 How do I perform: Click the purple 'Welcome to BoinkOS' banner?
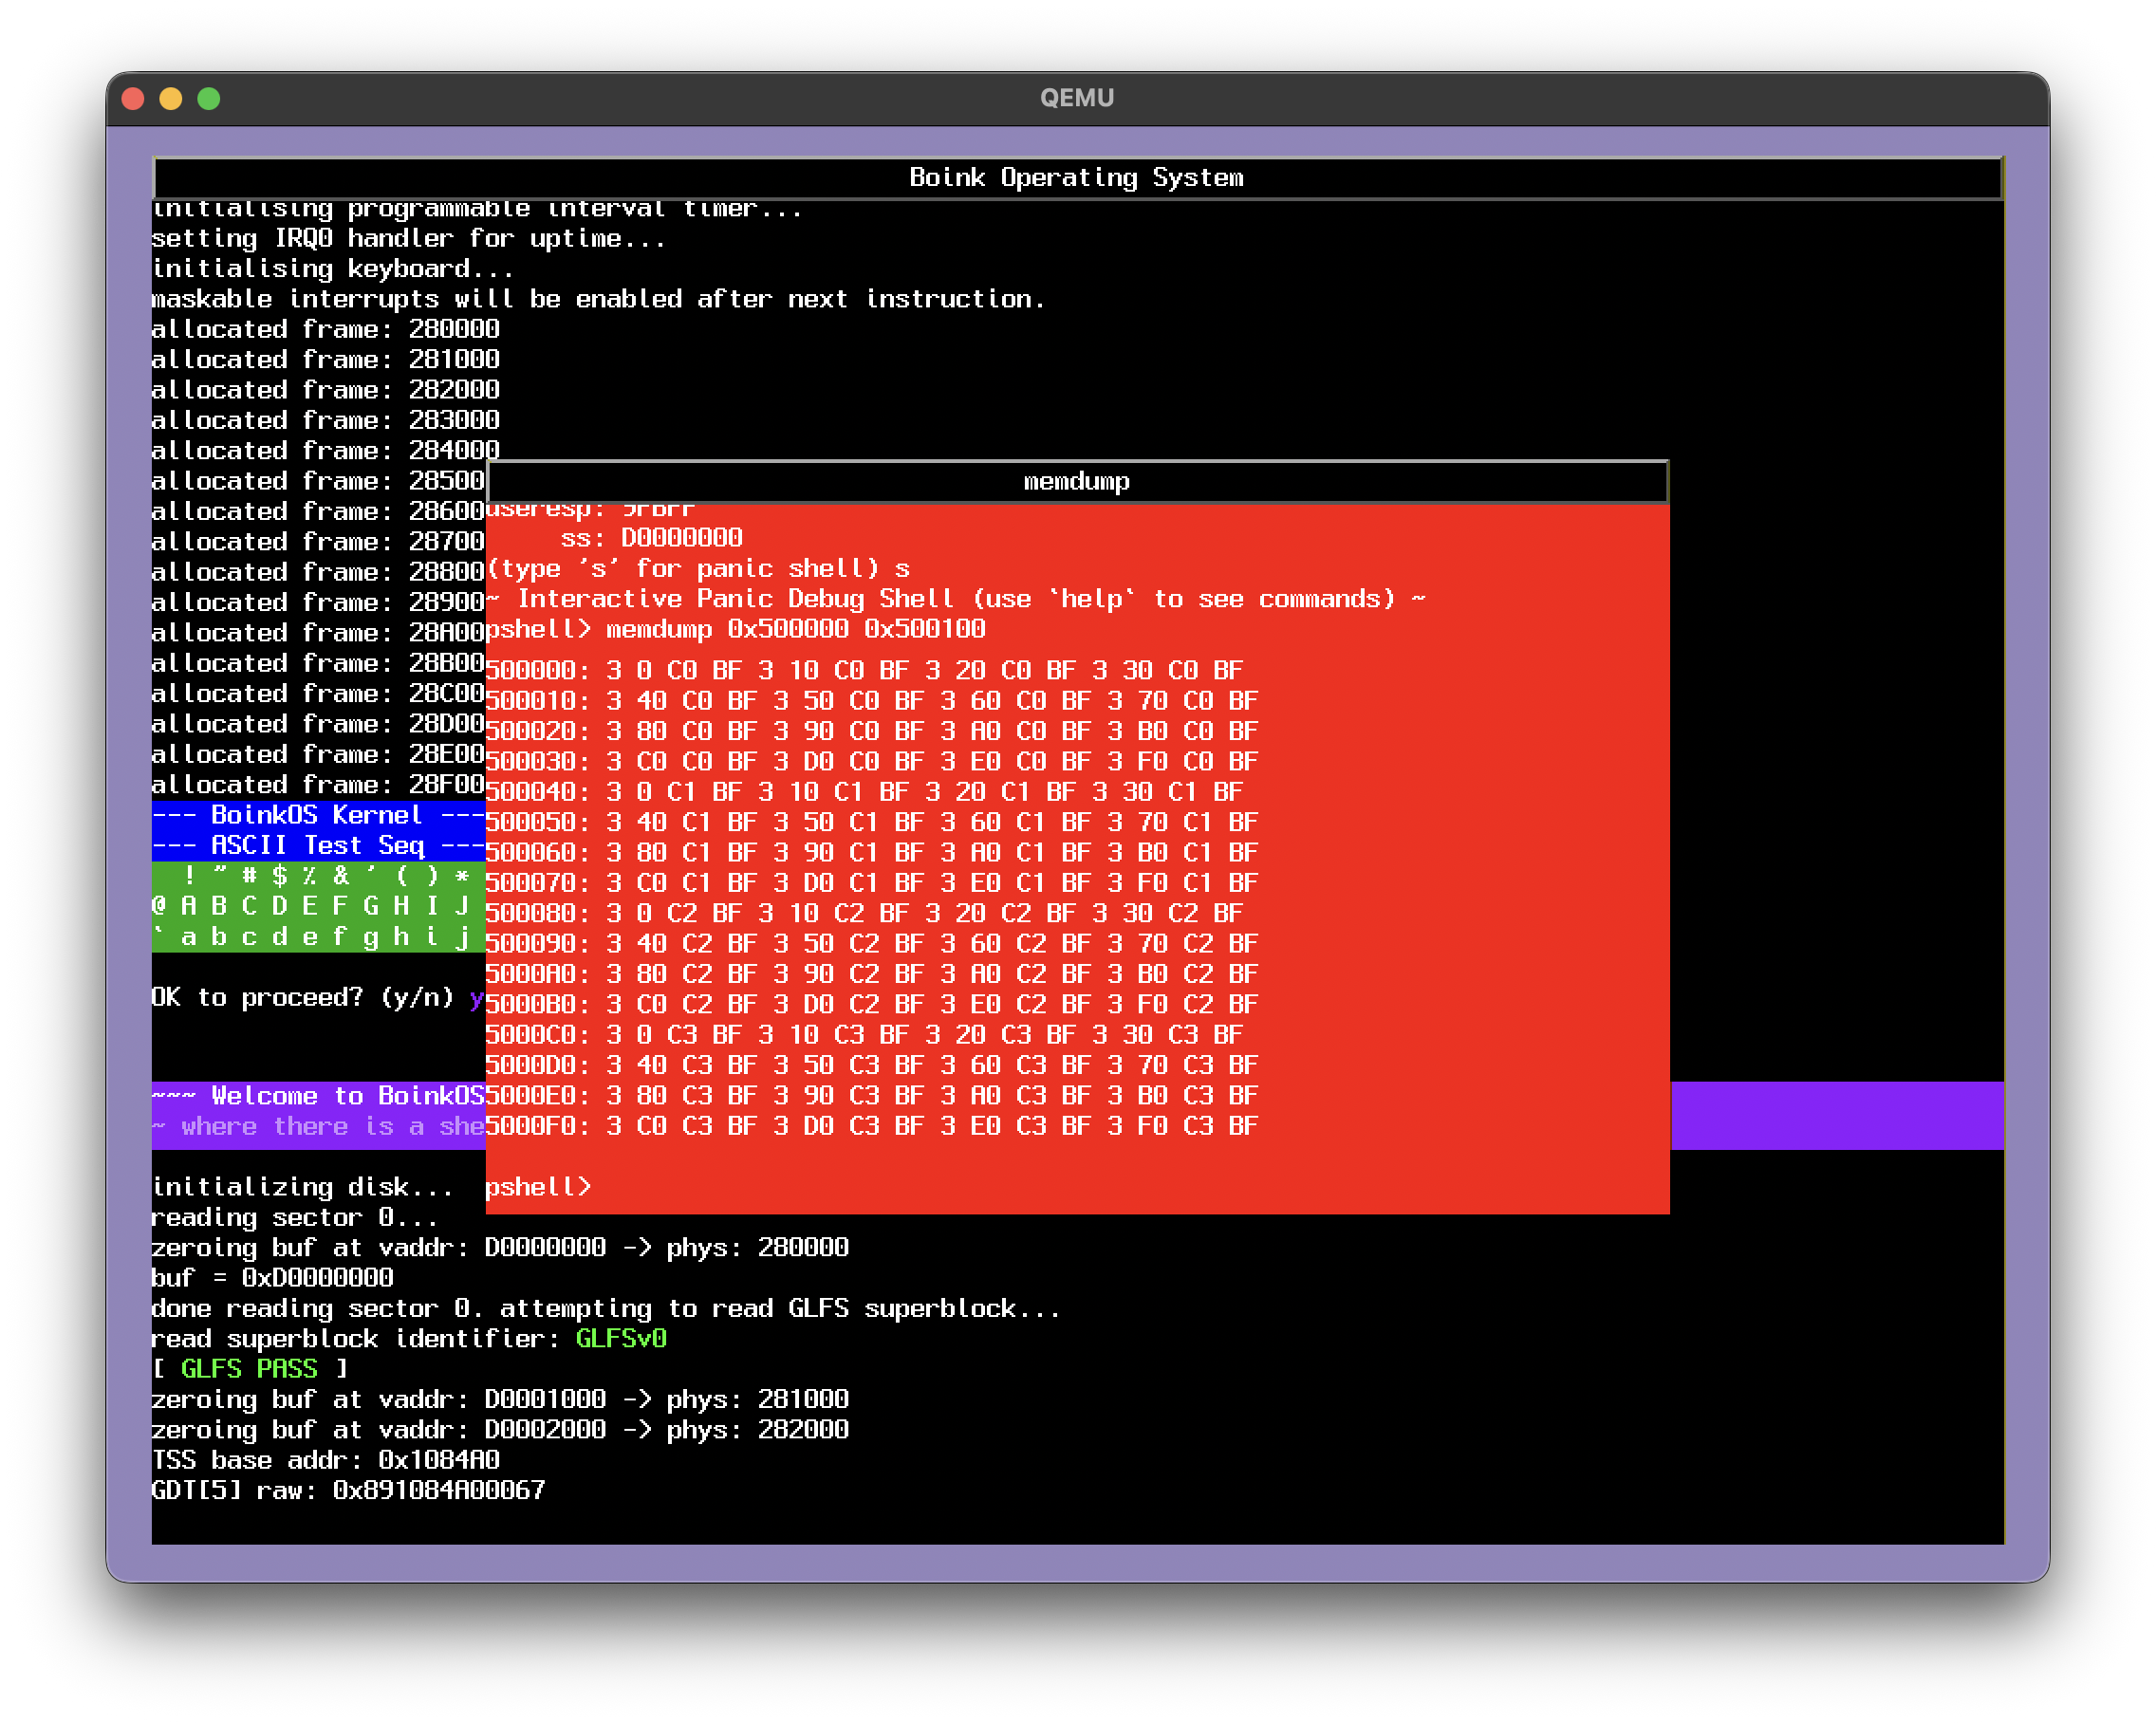pyautogui.click(x=319, y=1096)
